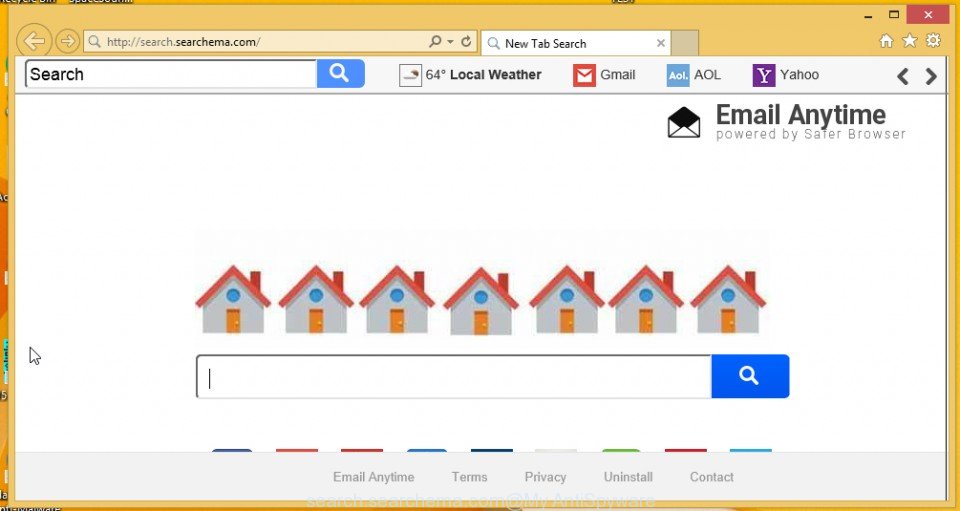Open the browser Tools gear icon

[x=933, y=41]
